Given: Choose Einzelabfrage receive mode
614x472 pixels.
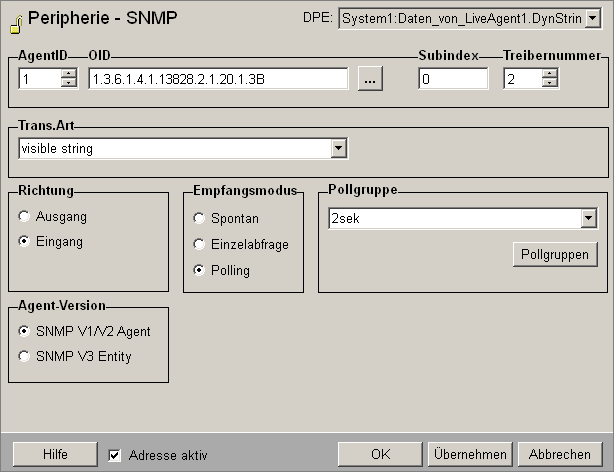Looking at the screenshot, I should (x=200, y=244).
